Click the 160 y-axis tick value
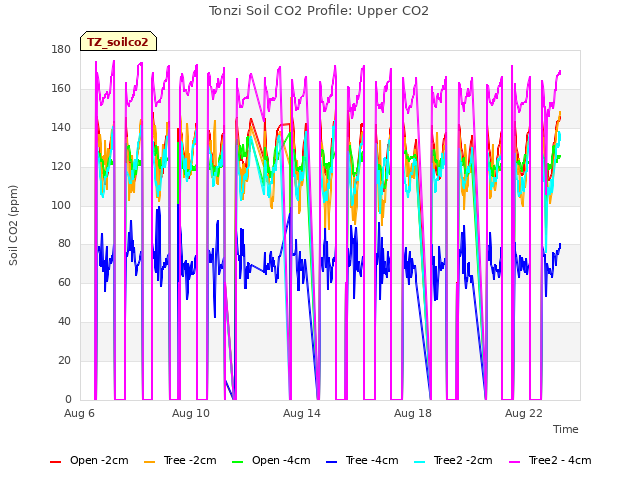The height and width of the screenshot is (480, 640). (x=61, y=89)
